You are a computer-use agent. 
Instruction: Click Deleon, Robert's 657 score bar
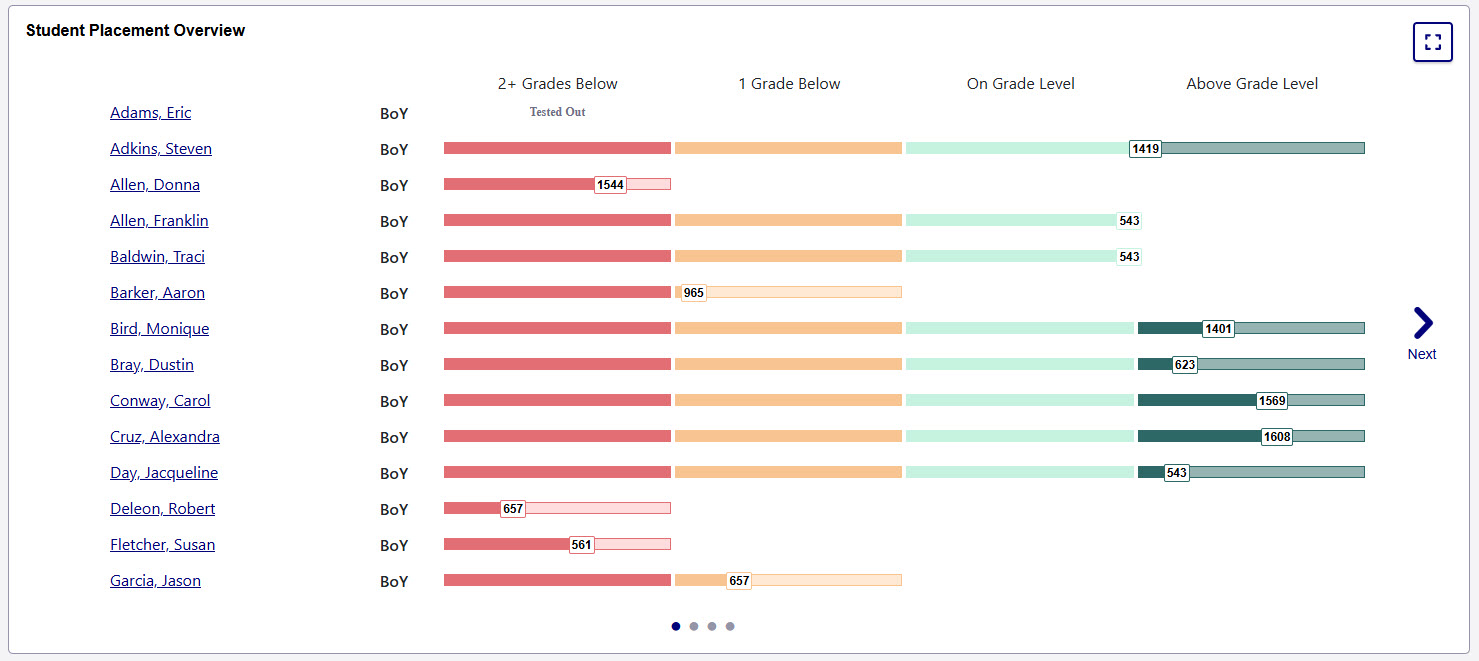coord(513,509)
